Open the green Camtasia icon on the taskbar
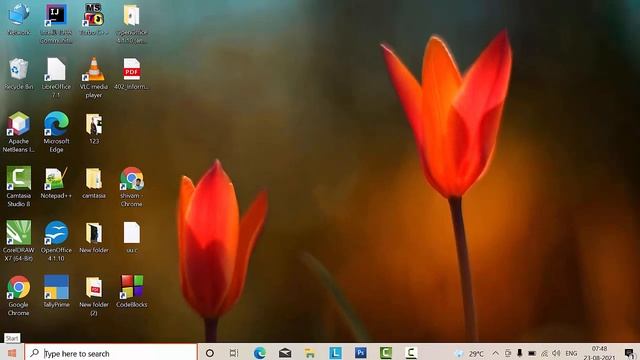Image resolution: width=640 pixels, height=360 pixels. tap(386, 353)
